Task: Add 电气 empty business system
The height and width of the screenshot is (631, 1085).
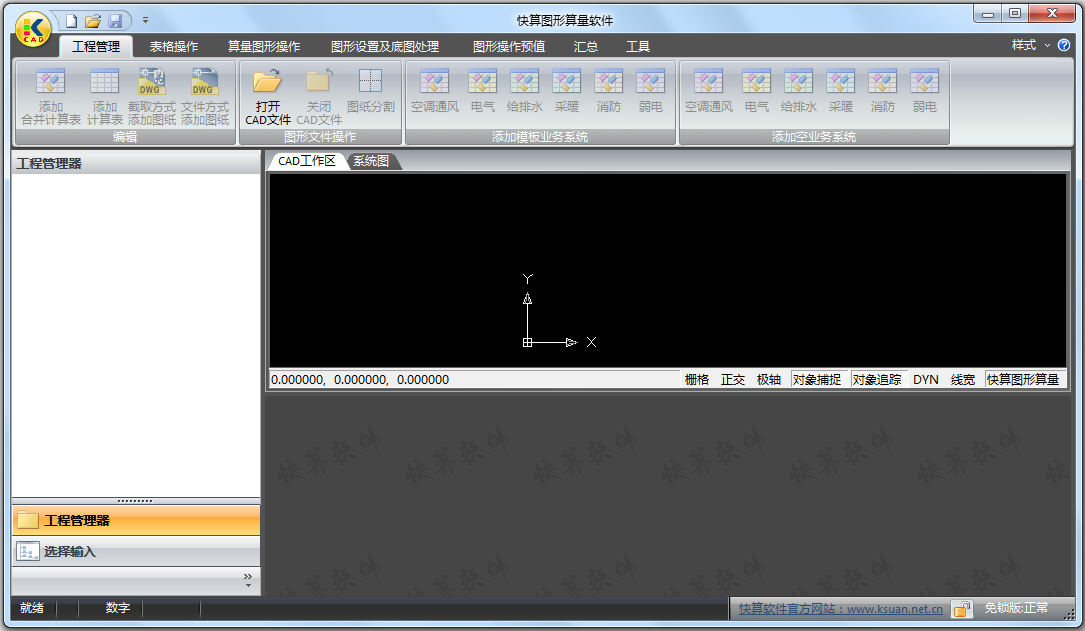Action: click(x=756, y=91)
